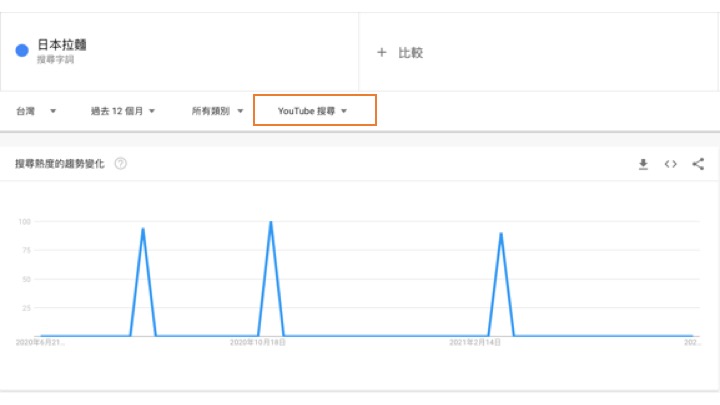Click the 2020年6月21 axis label

[40, 343]
